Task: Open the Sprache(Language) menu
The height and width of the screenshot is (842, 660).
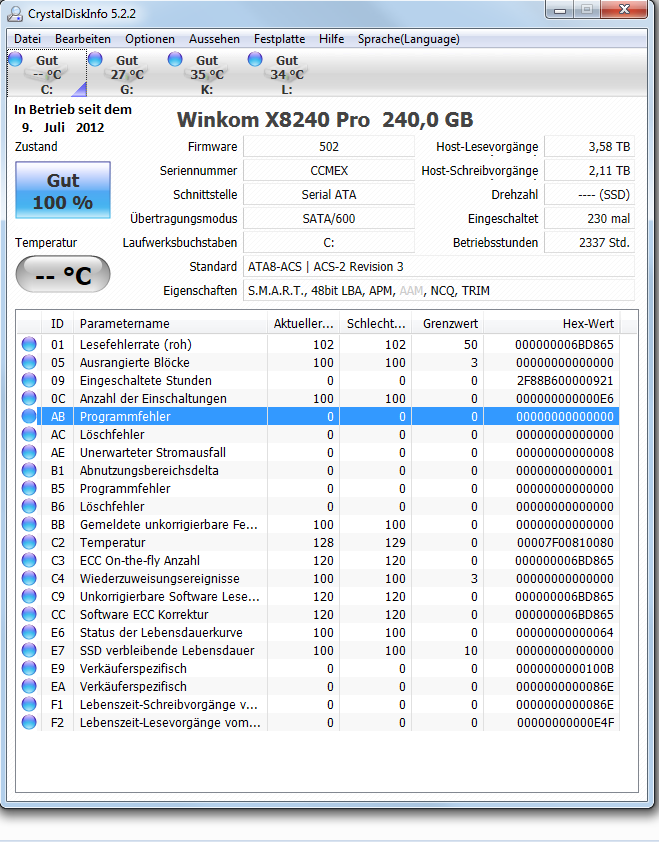Action: point(409,39)
